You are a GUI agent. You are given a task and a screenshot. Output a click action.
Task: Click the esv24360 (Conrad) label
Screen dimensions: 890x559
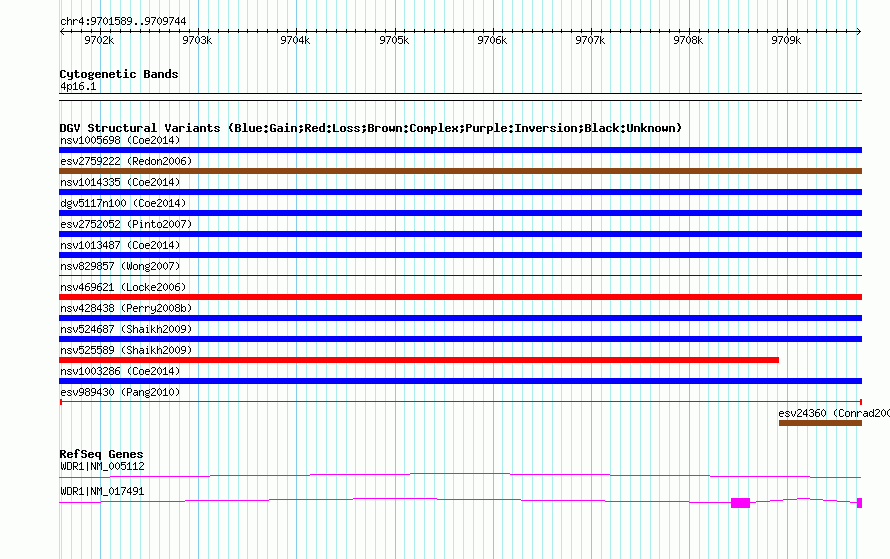pos(834,413)
